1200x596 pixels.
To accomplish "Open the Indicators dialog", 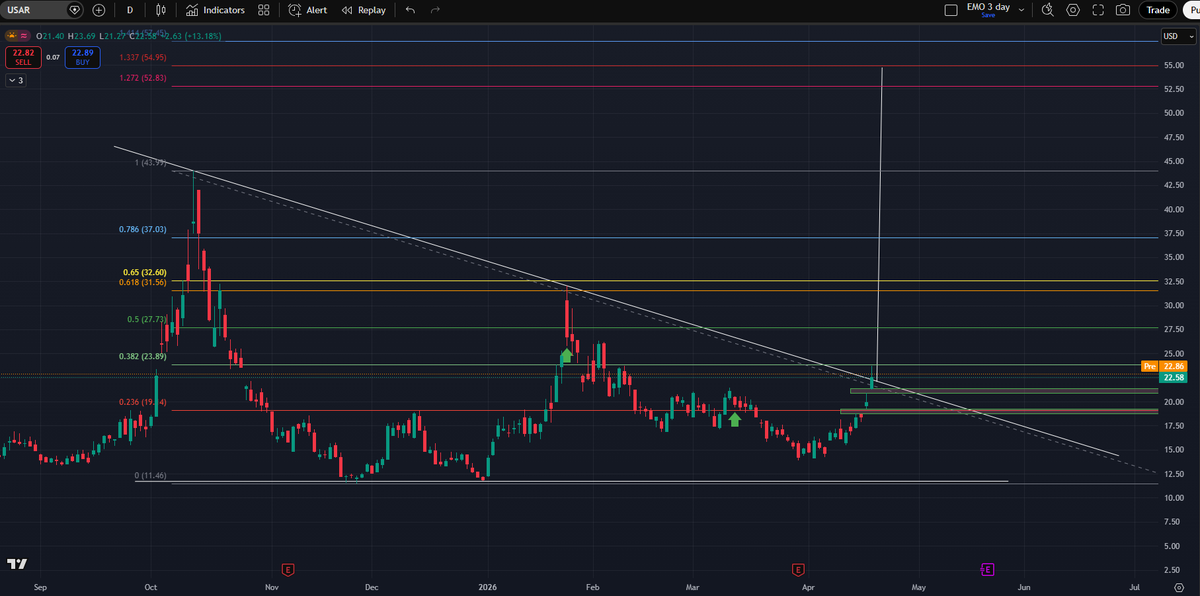I will [216, 10].
